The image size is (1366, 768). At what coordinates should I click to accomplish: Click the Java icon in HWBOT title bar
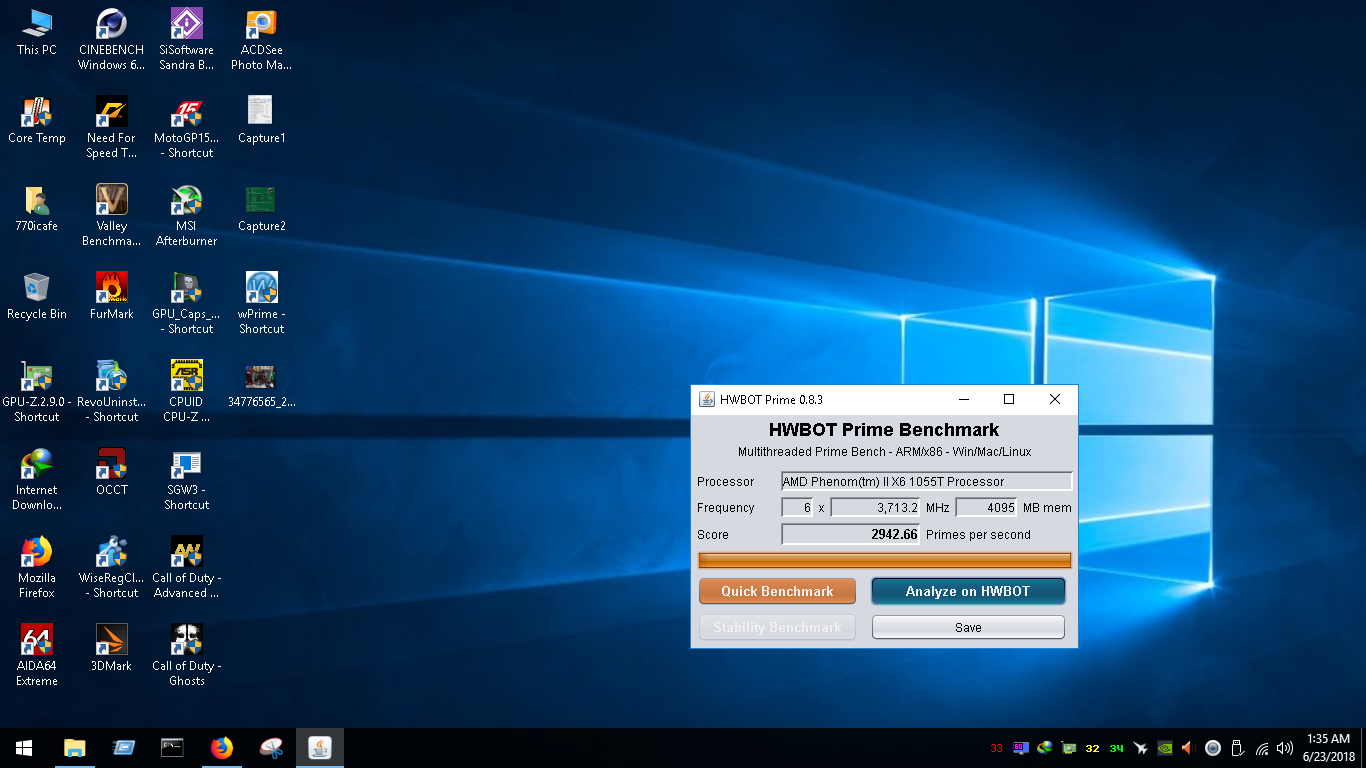[707, 399]
